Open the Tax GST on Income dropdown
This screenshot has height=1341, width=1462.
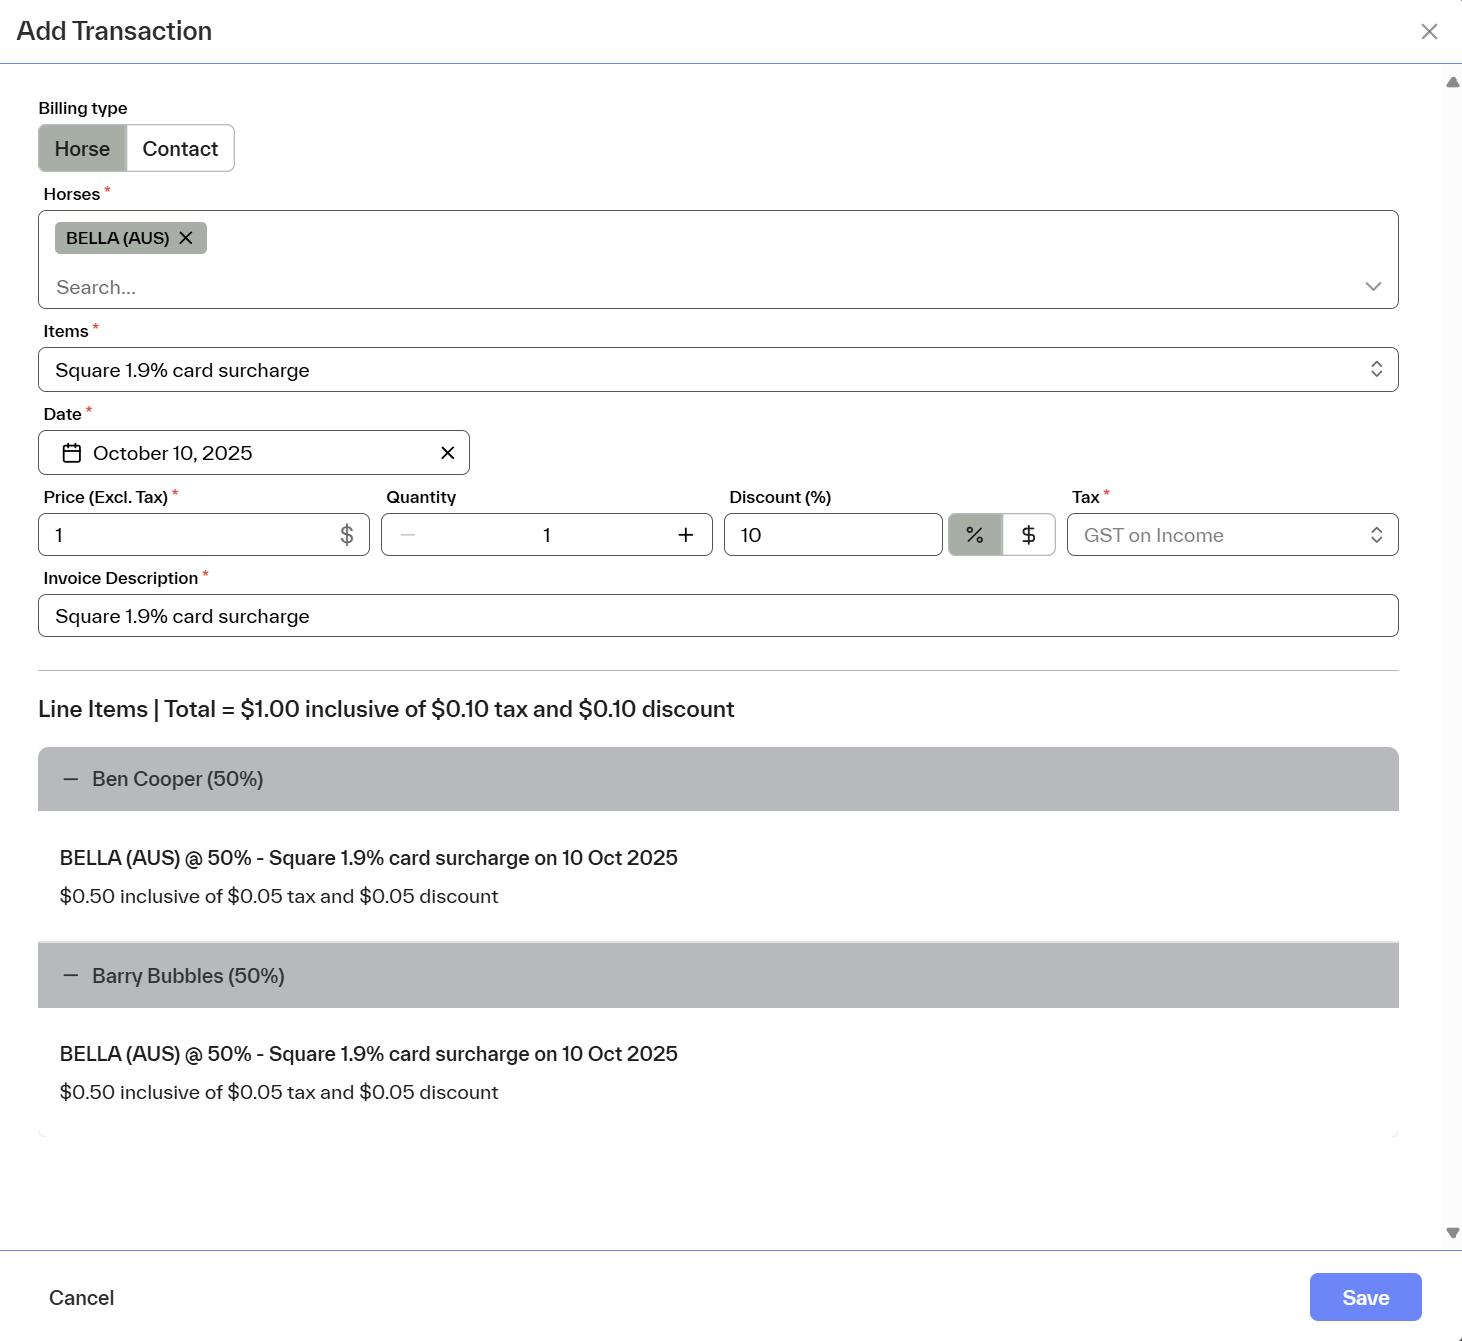(x=1231, y=535)
